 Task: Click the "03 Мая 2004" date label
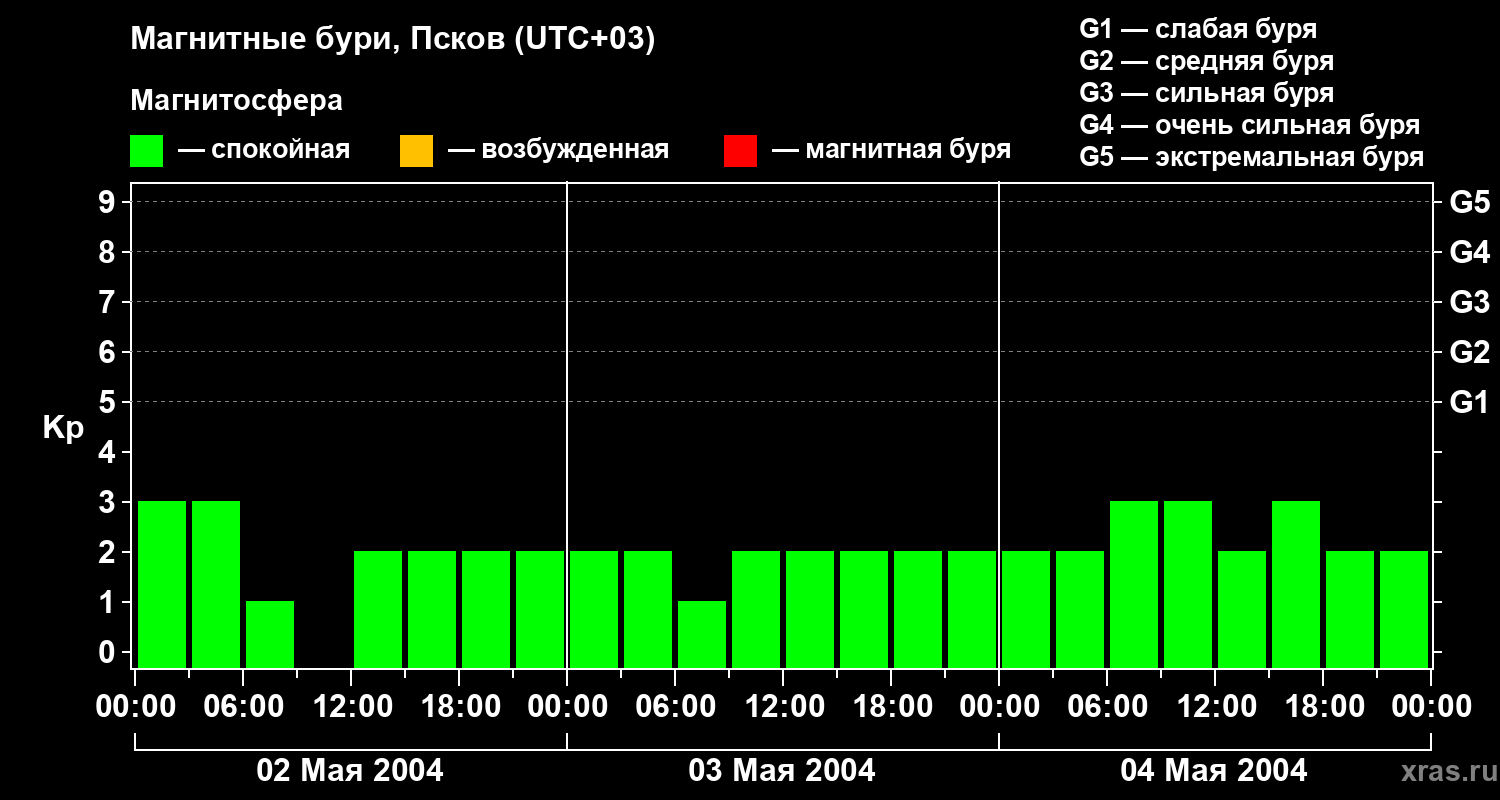click(782, 770)
